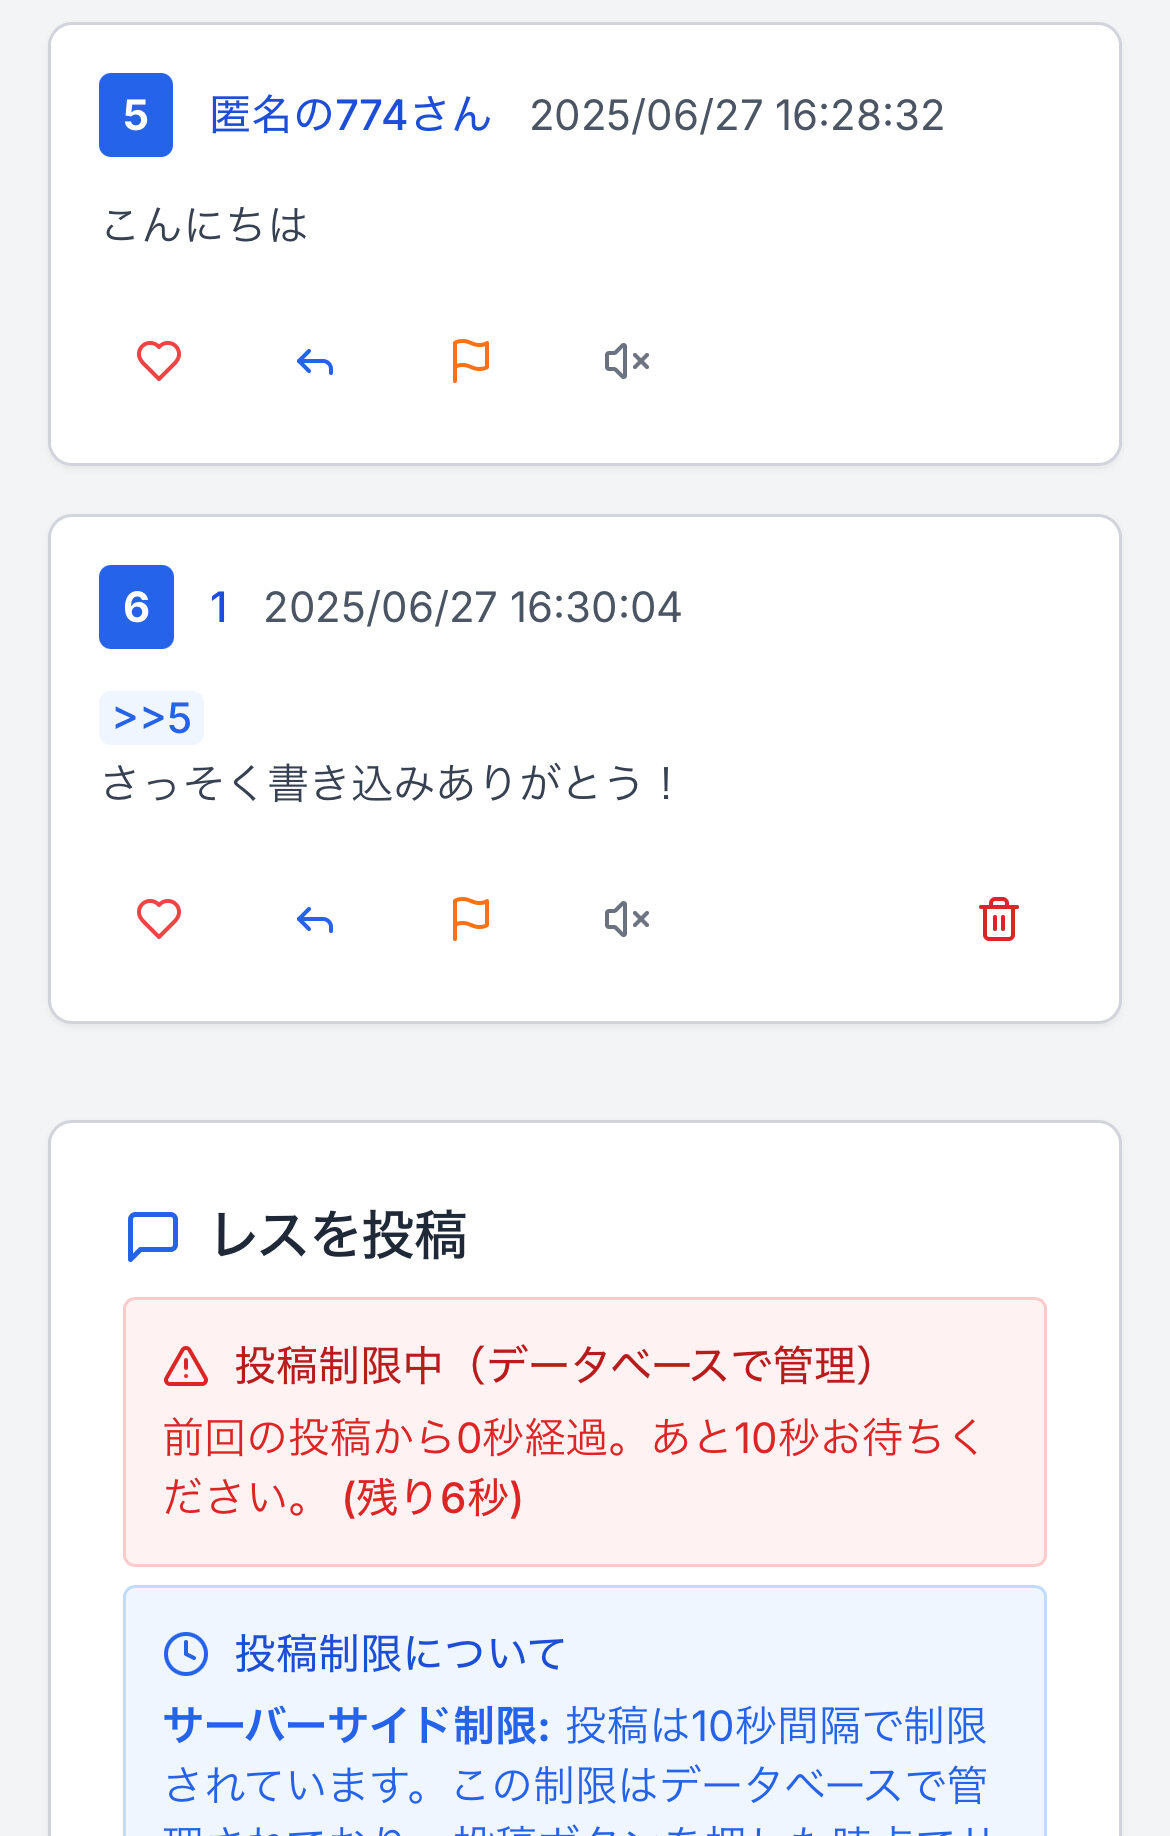Mute the author of post 6

pos(627,919)
